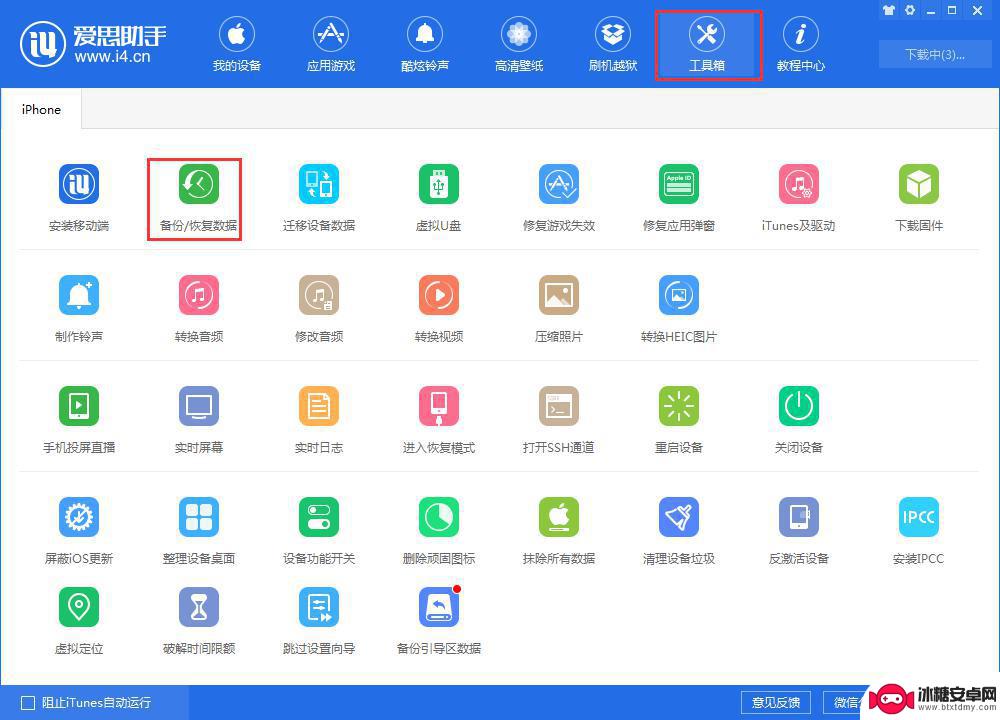Open settings gear in title bar
The image size is (1000, 720).
910,10
